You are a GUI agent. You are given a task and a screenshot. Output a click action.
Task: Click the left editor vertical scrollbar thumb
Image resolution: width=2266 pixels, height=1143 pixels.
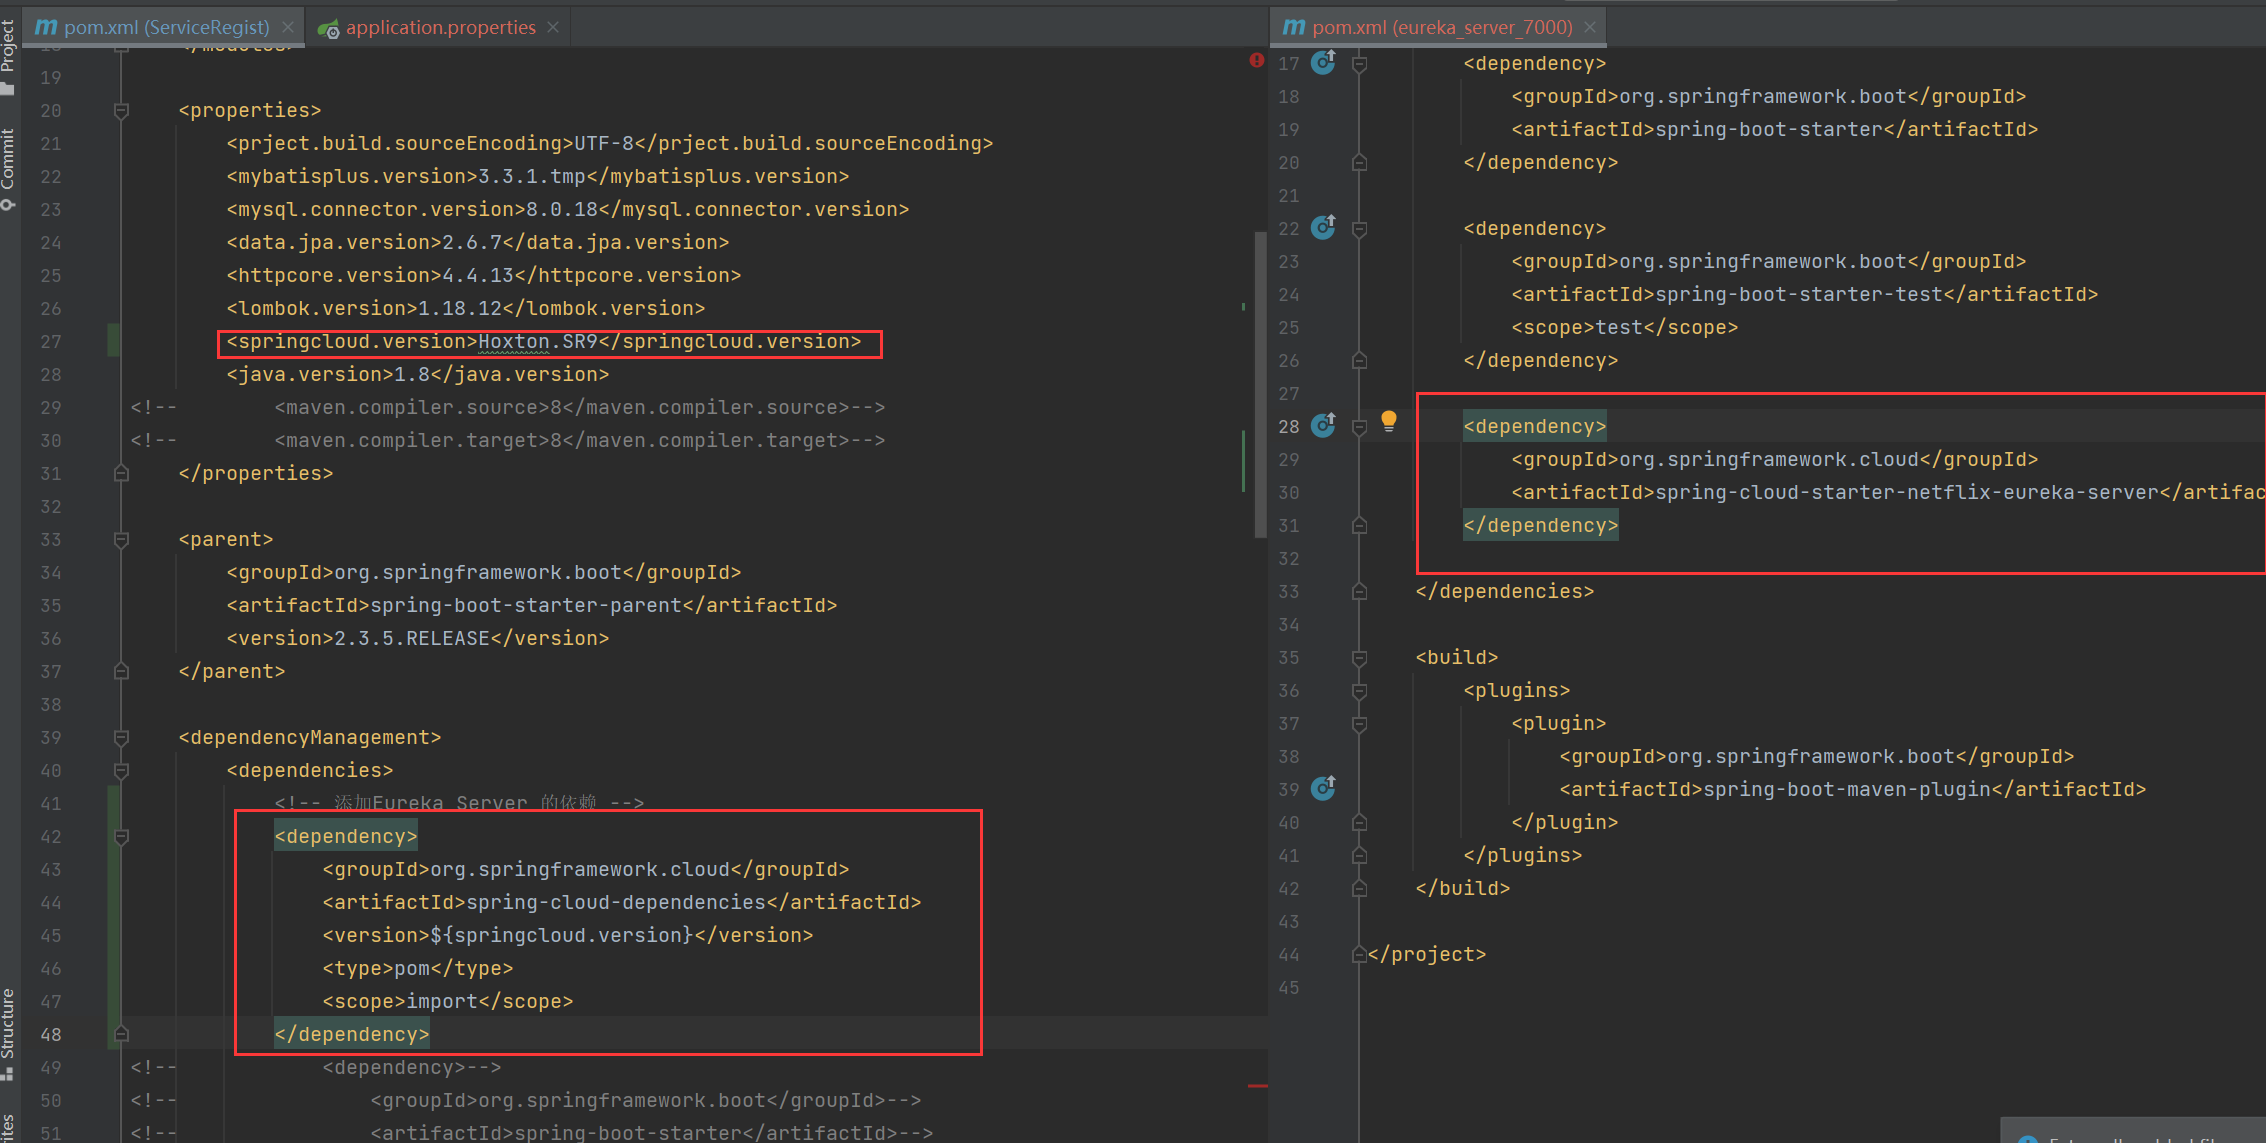pyautogui.click(x=1260, y=385)
